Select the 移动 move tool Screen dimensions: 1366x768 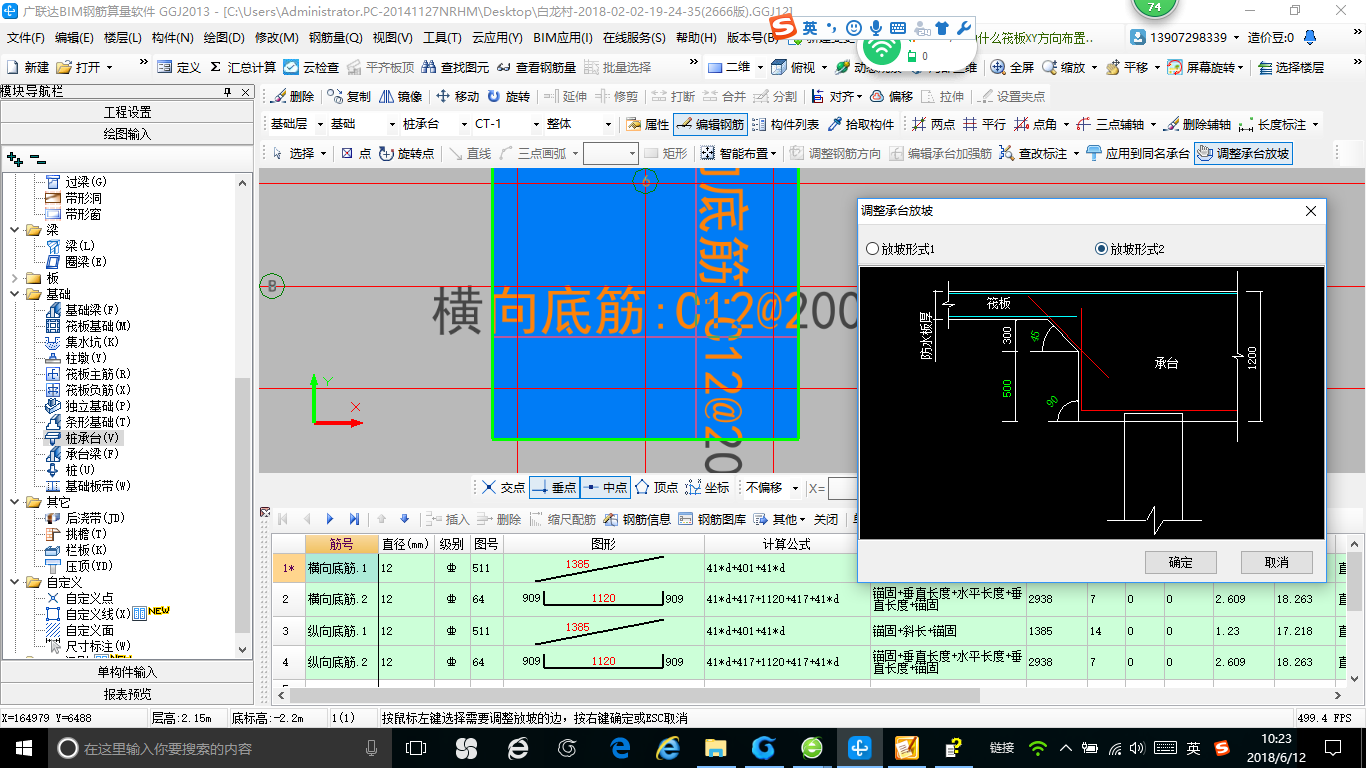[x=458, y=97]
